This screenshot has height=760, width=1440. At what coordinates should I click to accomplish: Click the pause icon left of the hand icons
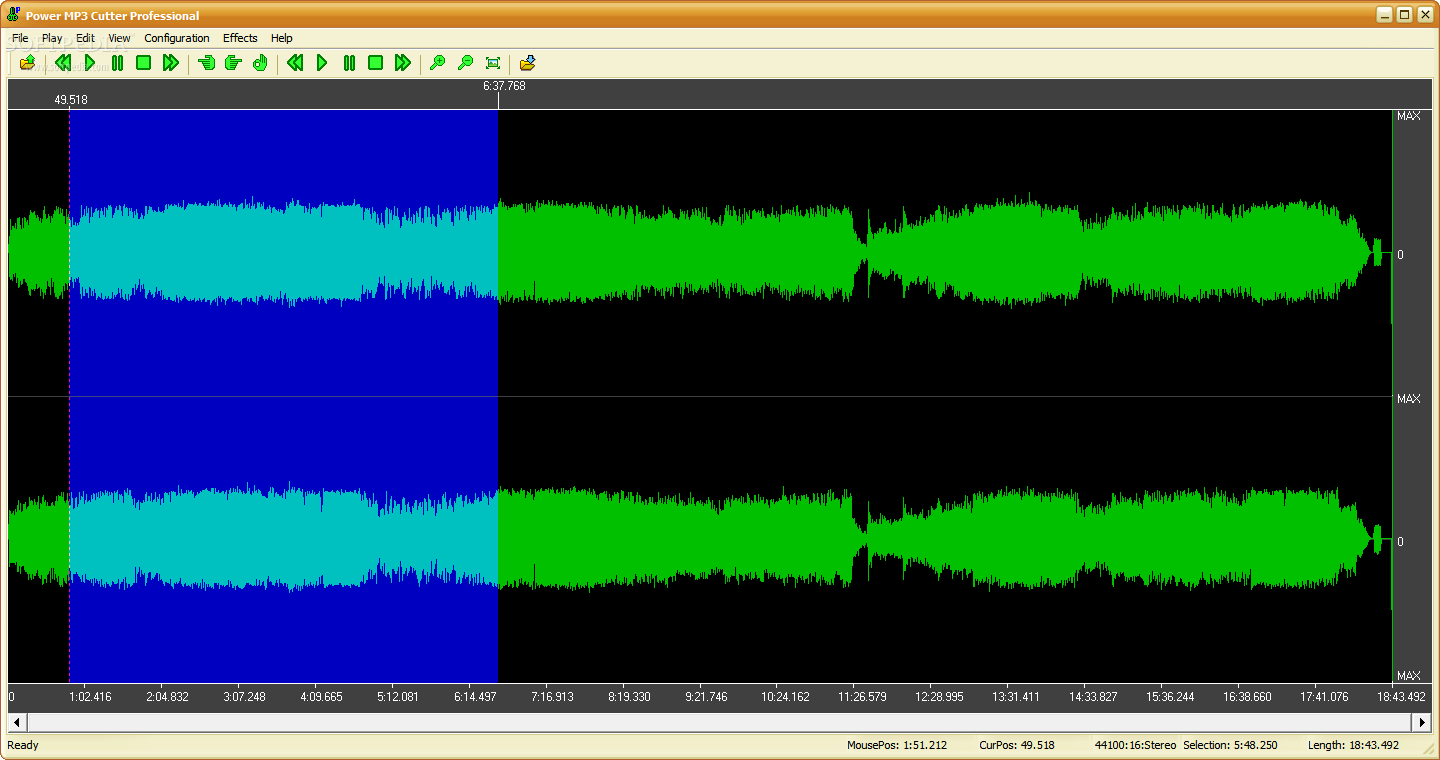[x=117, y=63]
